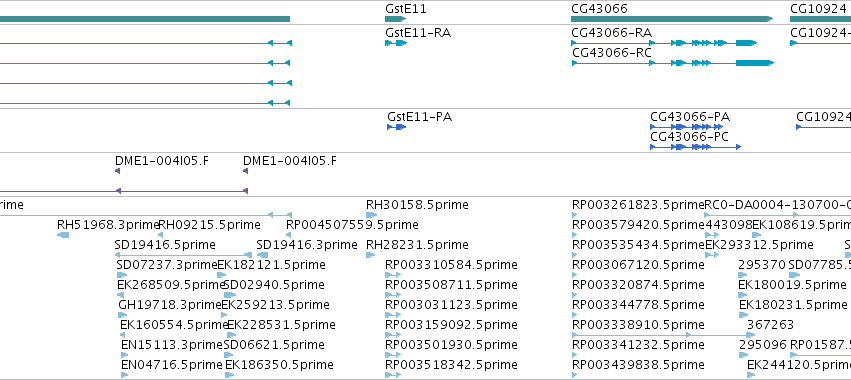The image size is (851, 380).
Task: Click the GstE11-PA protein glyph
Action: coord(396,127)
